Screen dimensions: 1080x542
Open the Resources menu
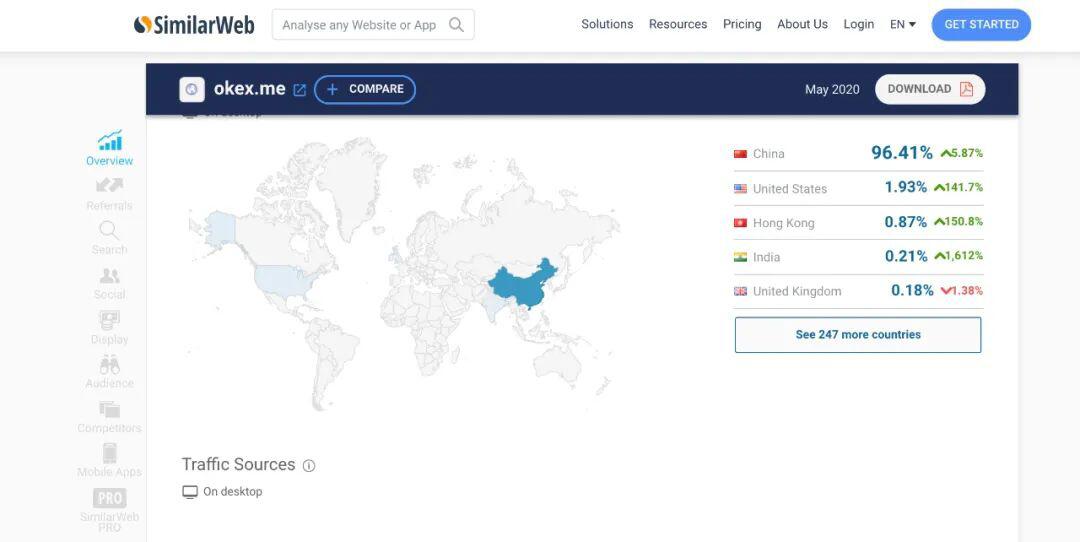[x=678, y=24]
